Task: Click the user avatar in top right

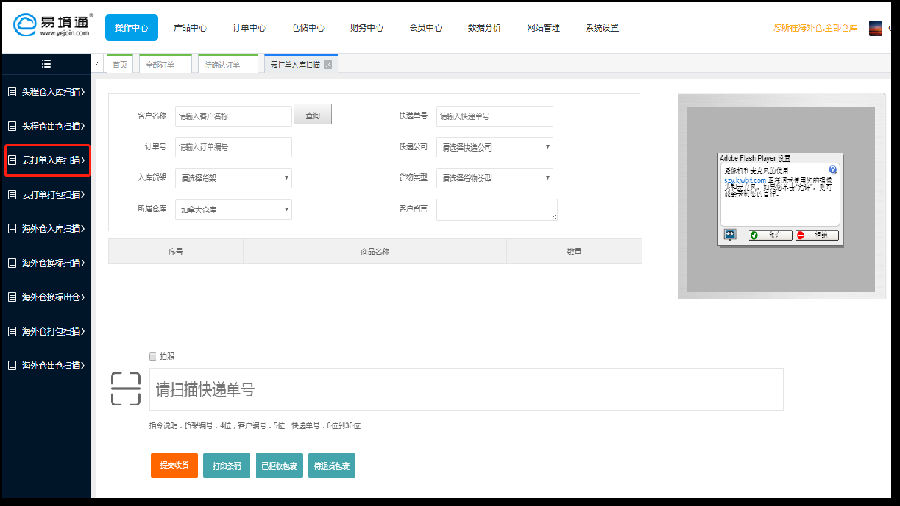Action: point(877,28)
